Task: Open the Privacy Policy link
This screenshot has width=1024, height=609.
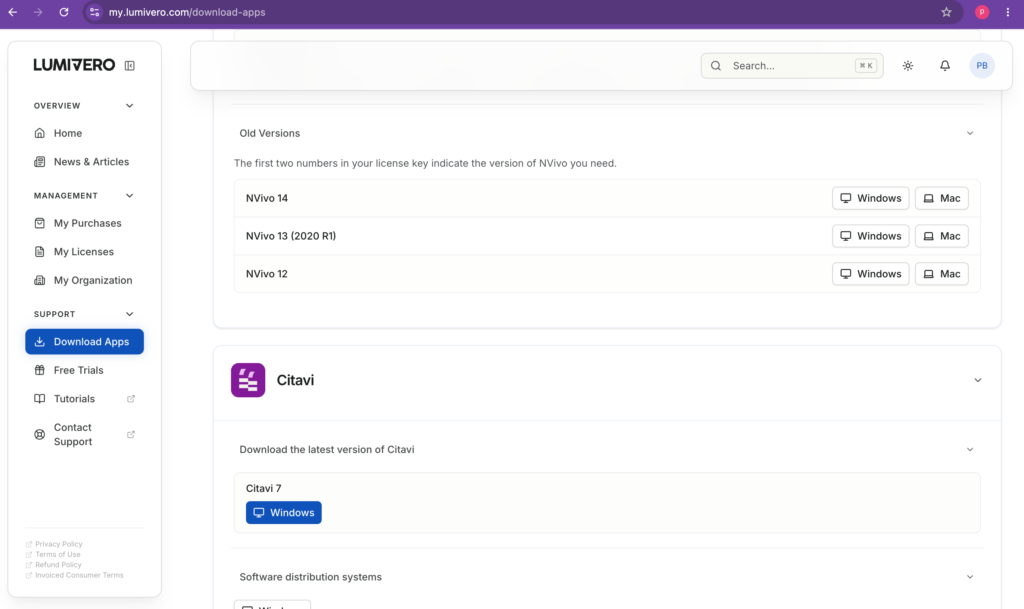Action: [59, 544]
